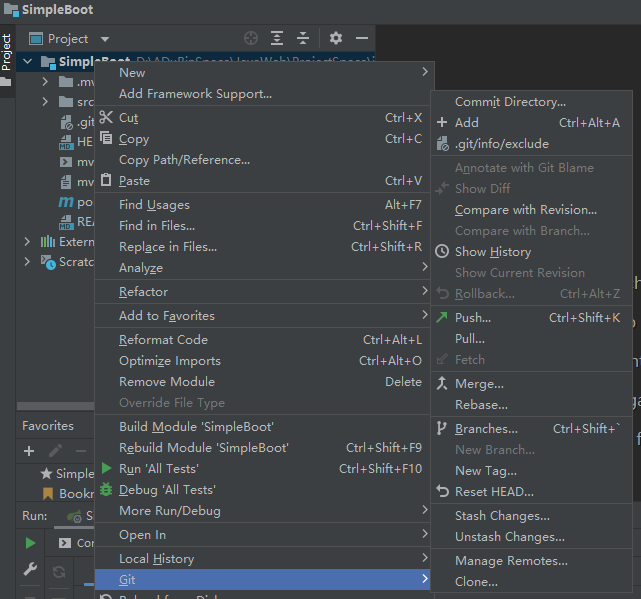Click the Cut scissors icon
The image size is (641, 599).
coord(106,117)
